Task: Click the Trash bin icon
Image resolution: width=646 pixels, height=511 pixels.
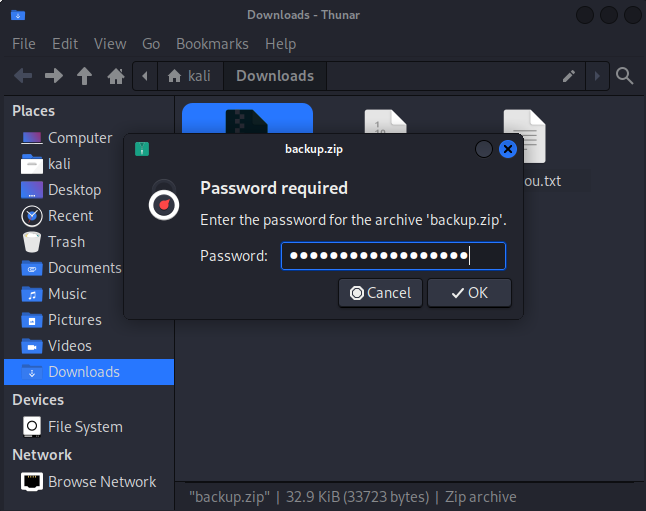Action: coord(32,242)
